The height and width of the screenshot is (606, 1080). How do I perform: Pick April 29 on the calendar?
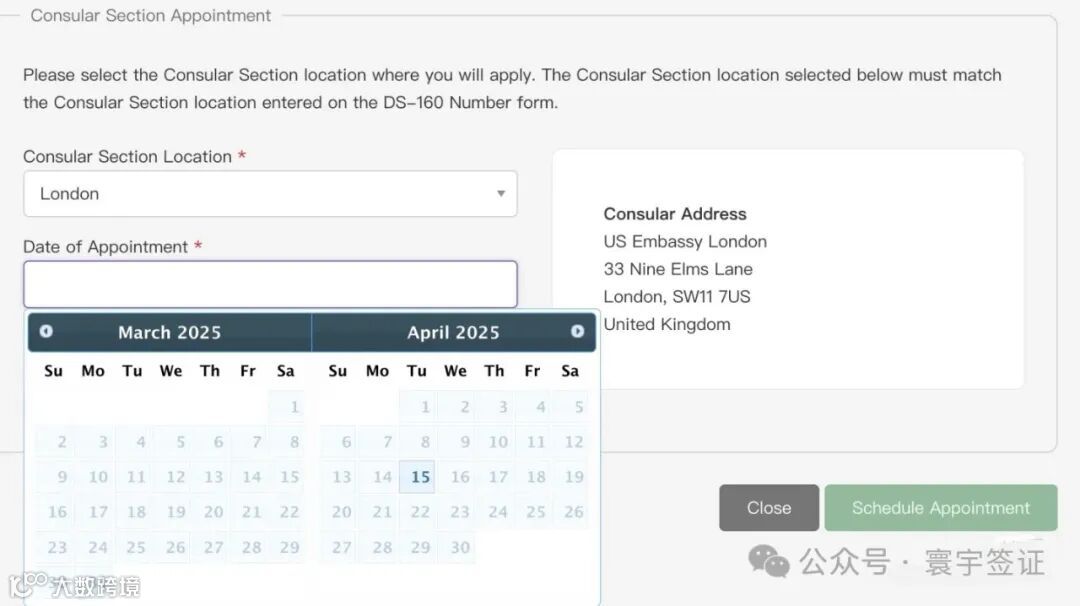420,547
